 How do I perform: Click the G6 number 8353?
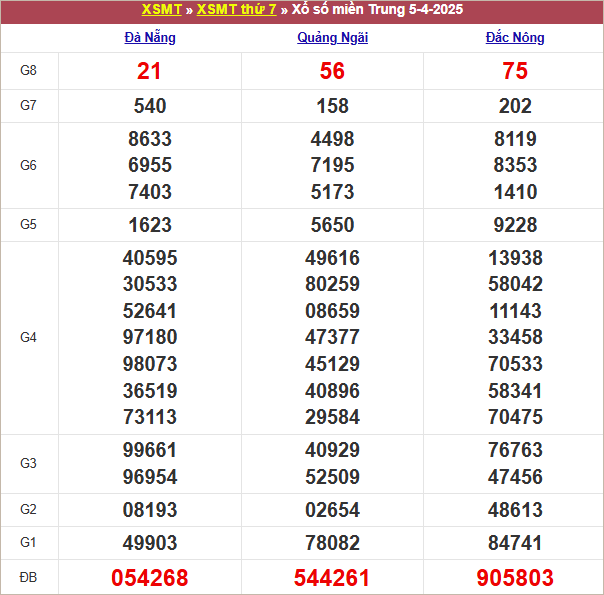tap(515, 165)
